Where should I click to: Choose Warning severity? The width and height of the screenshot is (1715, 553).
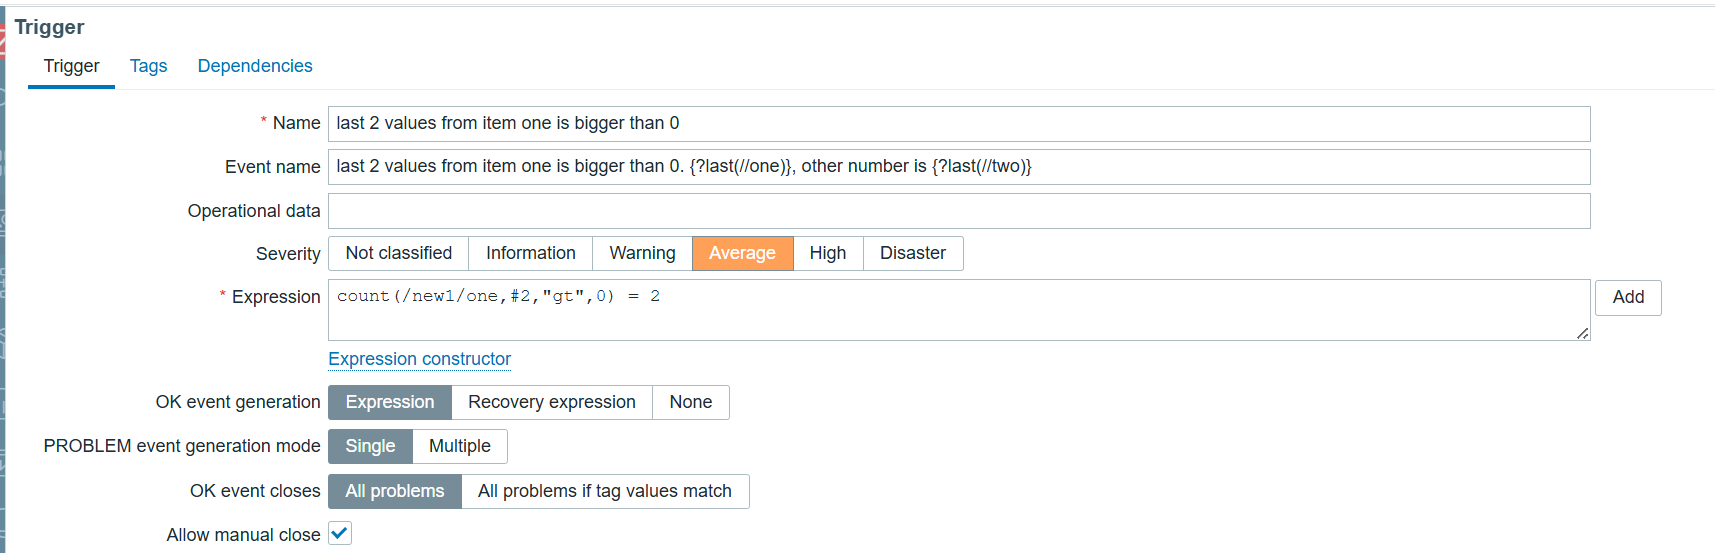(x=642, y=254)
